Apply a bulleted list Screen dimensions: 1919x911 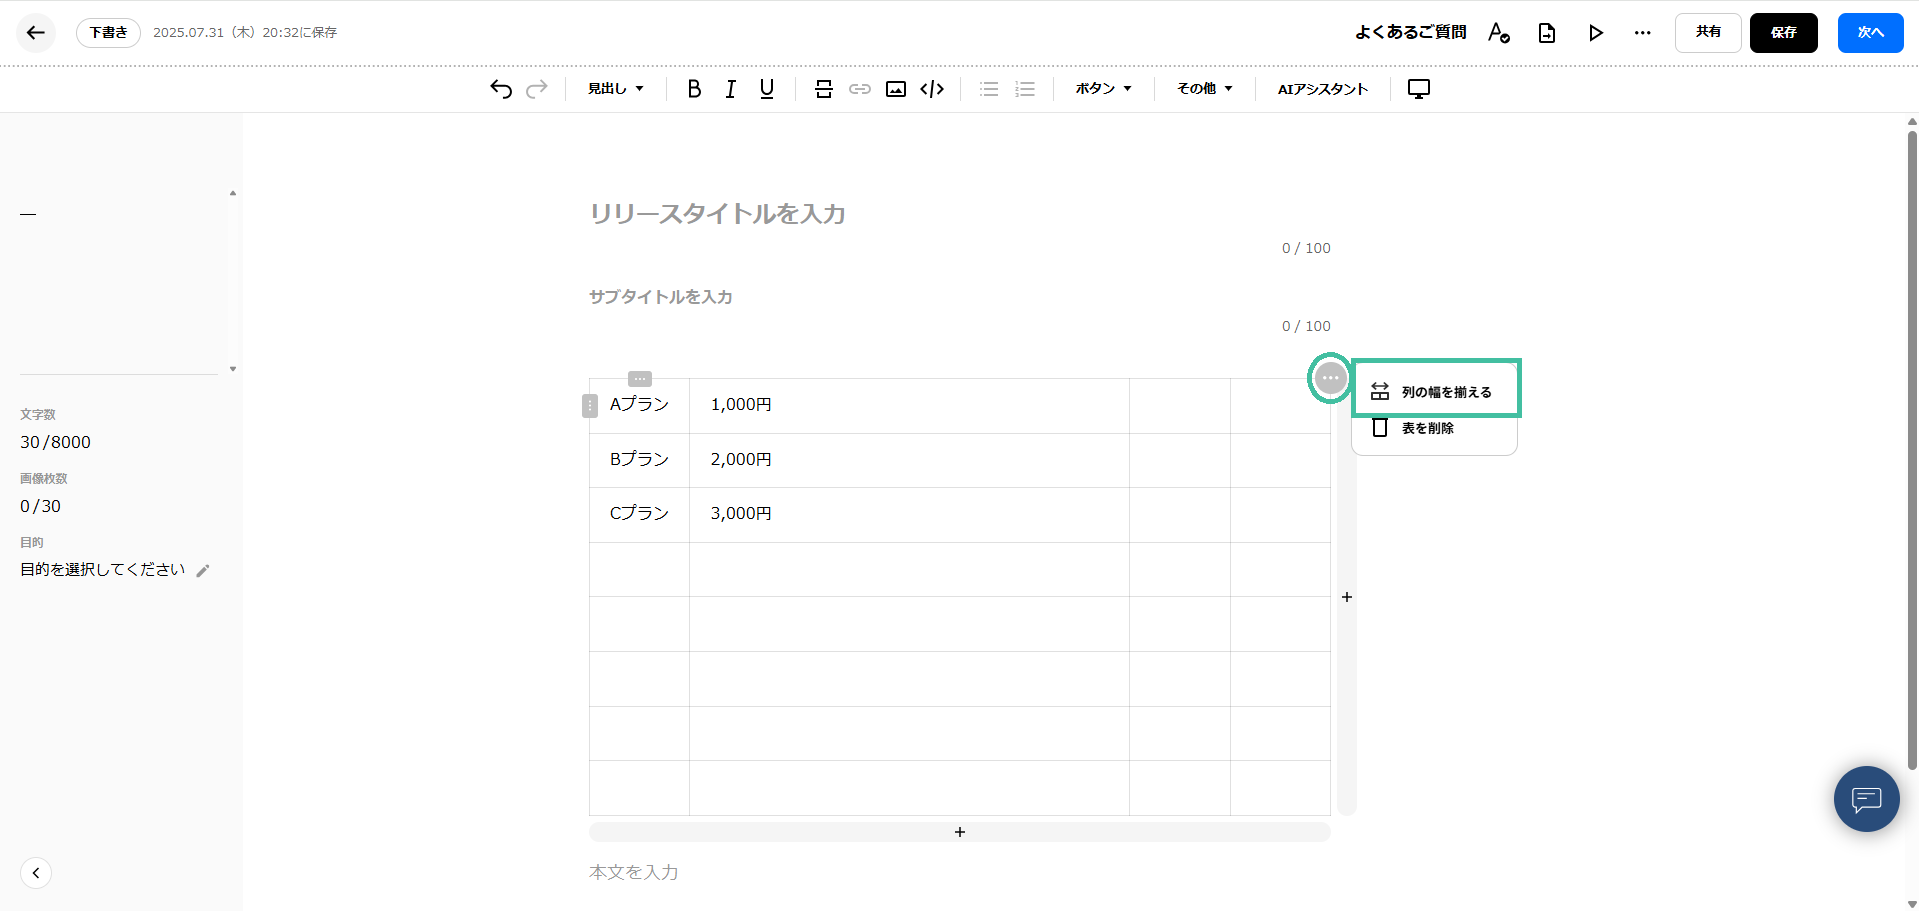coord(988,89)
